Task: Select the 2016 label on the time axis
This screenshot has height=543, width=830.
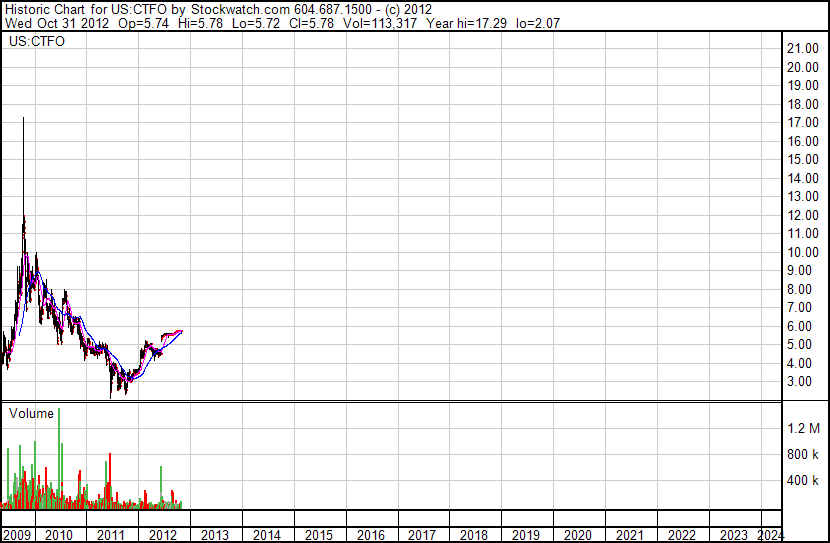Action: coord(371,535)
